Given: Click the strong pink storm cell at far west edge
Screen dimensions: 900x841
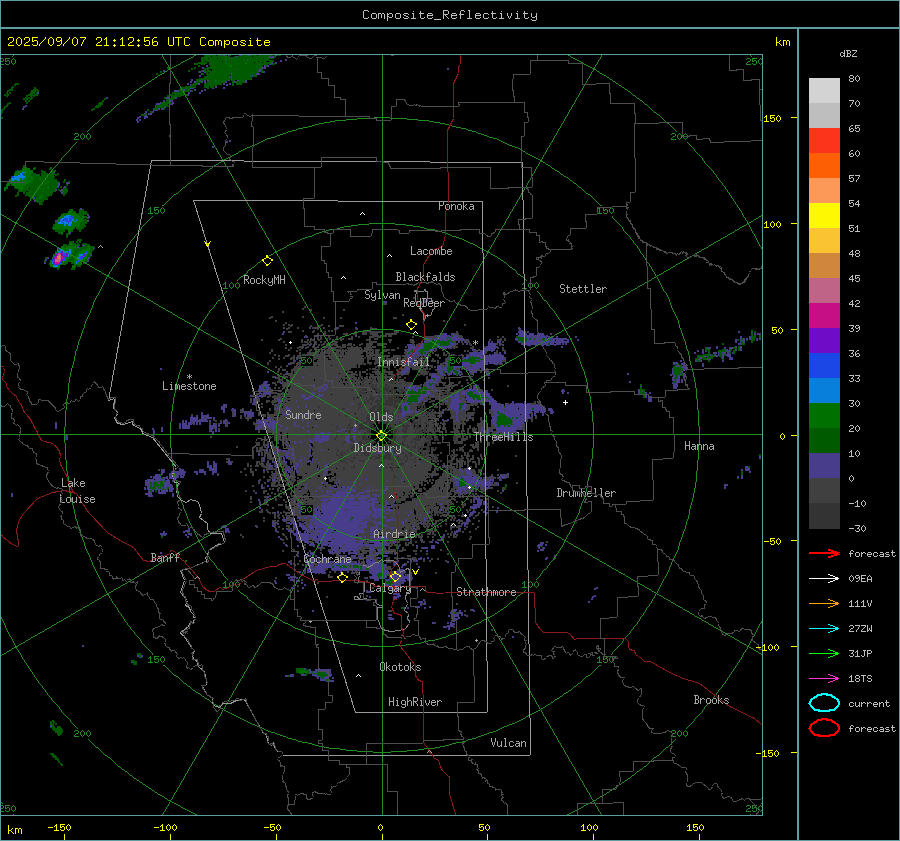Looking at the screenshot, I should point(57,258).
